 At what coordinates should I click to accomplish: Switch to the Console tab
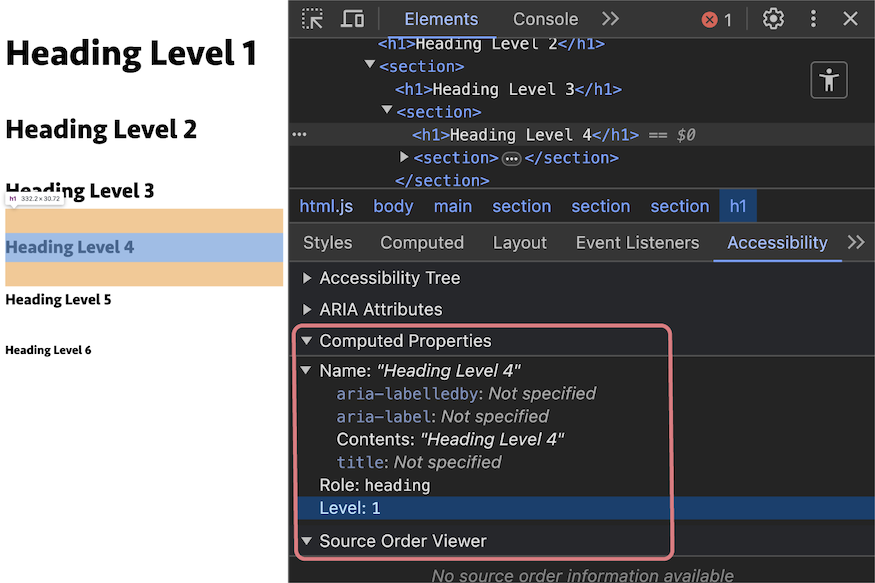pos(545,20)
